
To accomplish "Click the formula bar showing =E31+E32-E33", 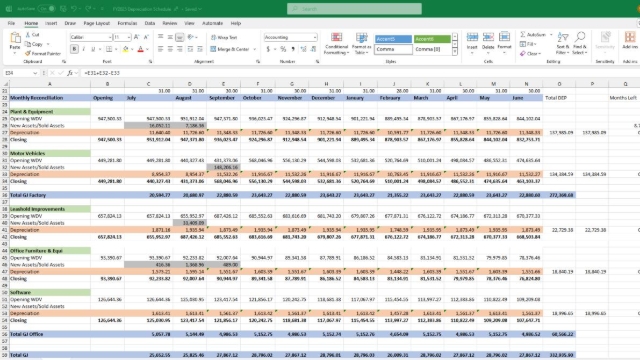I will coord(359,73).
